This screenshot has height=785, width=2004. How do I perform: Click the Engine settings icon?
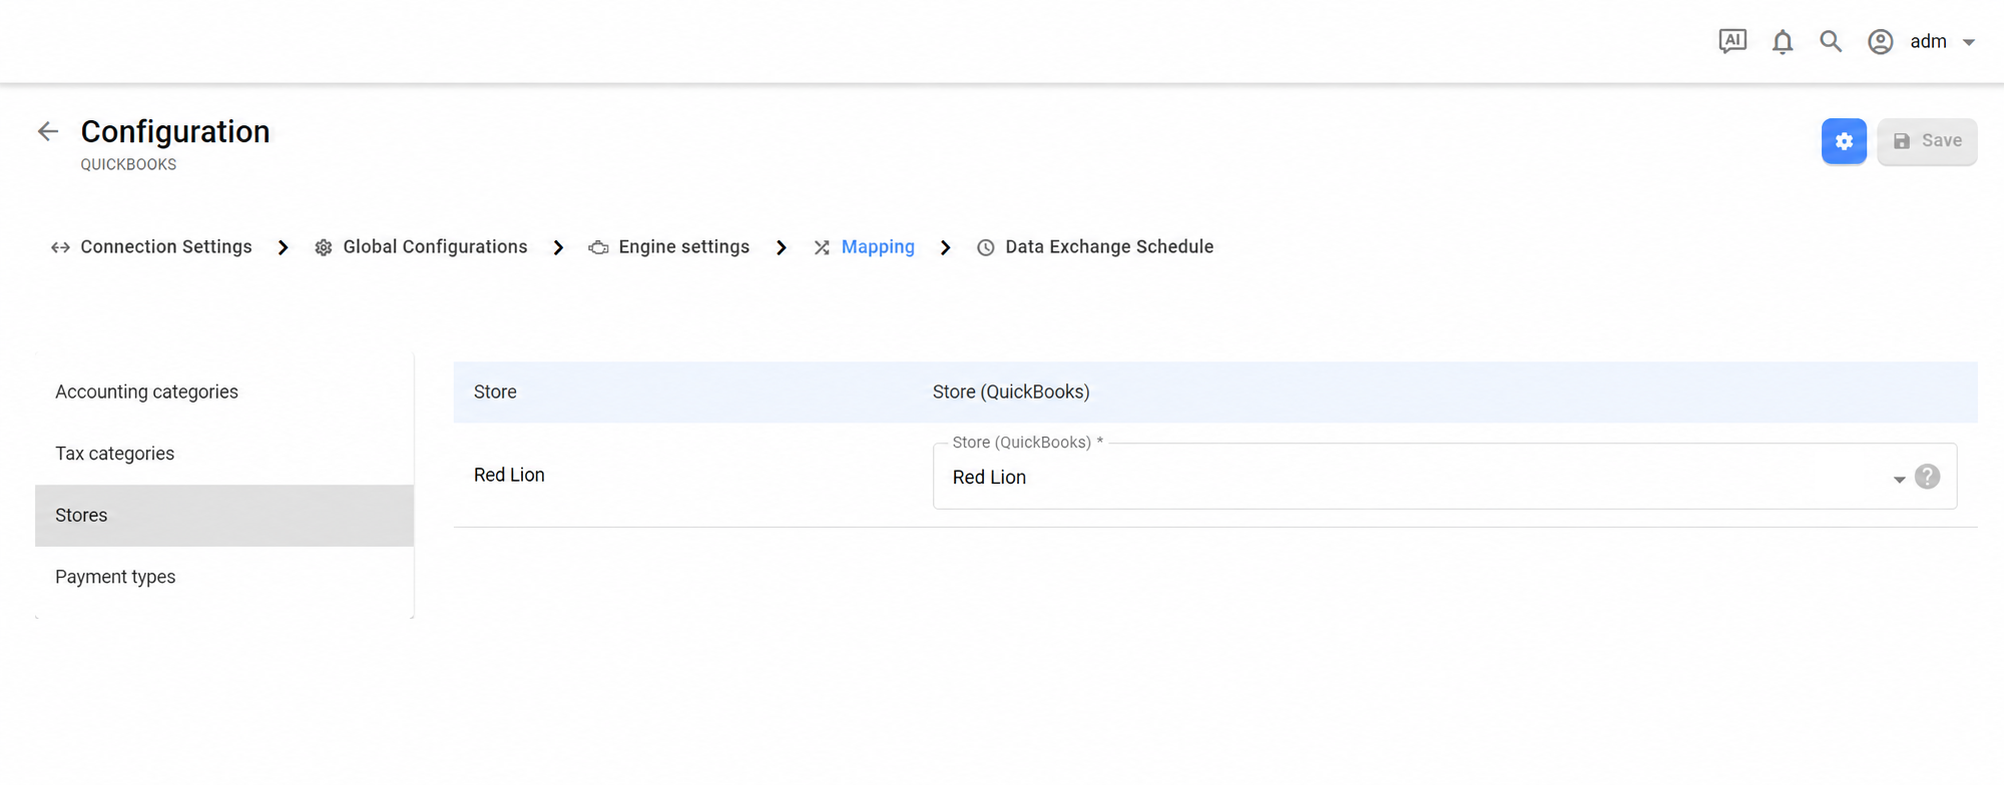(598, 248)
